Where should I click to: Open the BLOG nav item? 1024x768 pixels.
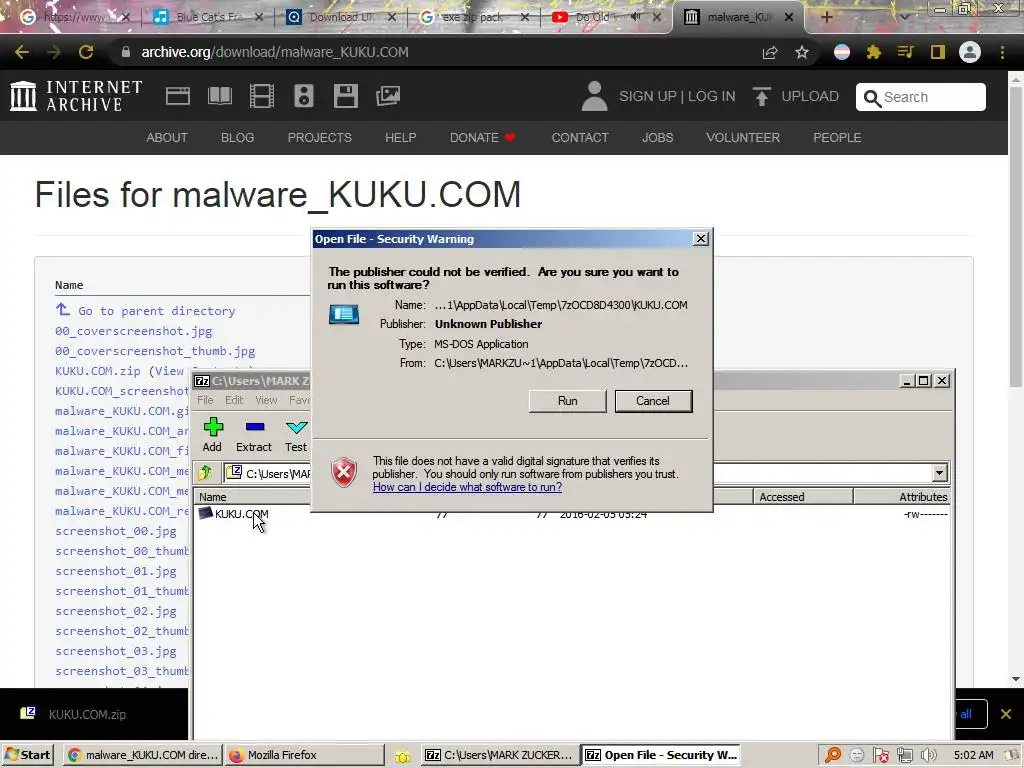click(x=237, y=138)
